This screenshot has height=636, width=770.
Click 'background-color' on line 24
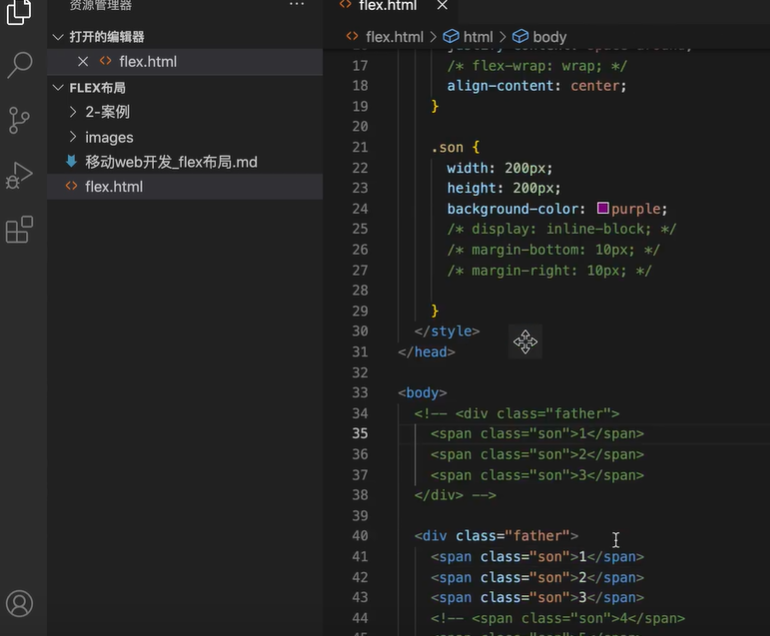512,209
